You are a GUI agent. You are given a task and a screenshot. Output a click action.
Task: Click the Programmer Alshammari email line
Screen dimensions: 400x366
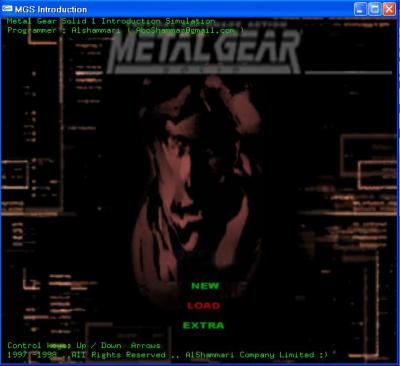click(126, 30)
